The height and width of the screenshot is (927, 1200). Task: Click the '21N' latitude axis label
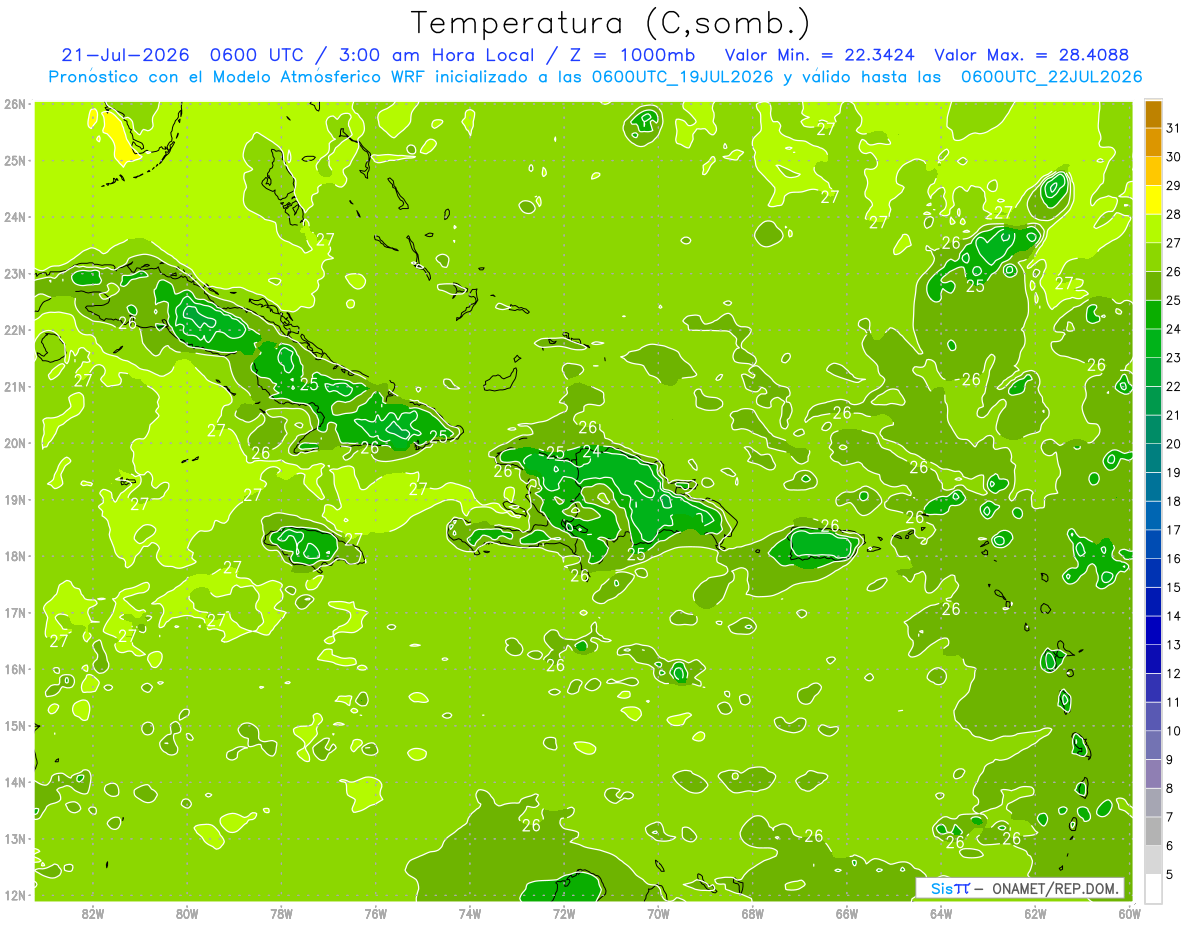click(15, 386)
